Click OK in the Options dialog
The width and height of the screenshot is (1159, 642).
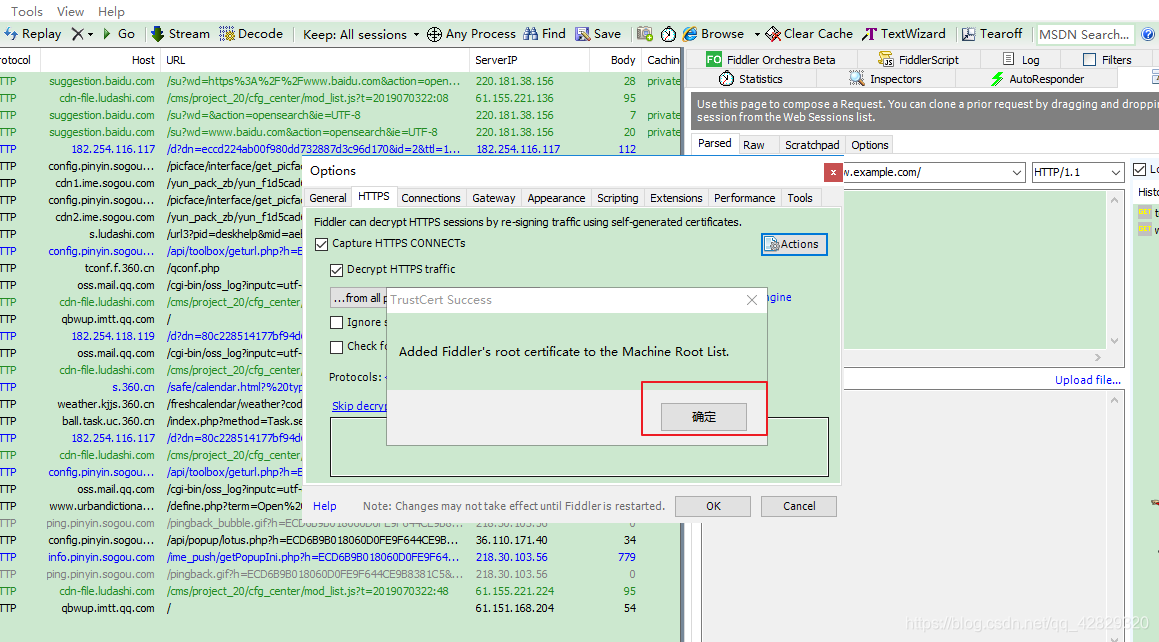tap(713, 506)
